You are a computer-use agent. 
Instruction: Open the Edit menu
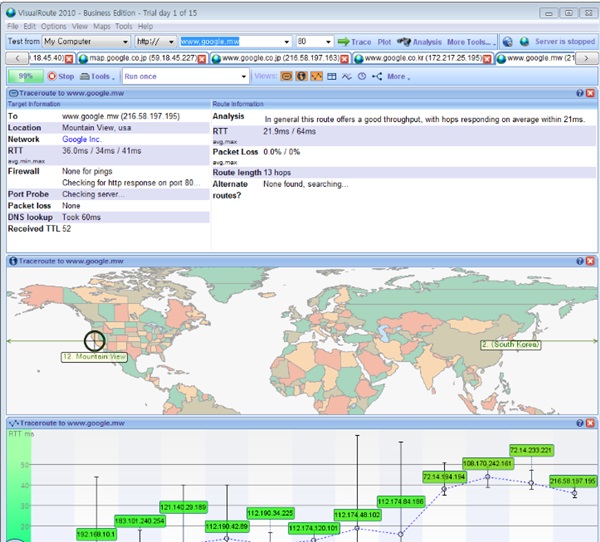pos(29,26)
